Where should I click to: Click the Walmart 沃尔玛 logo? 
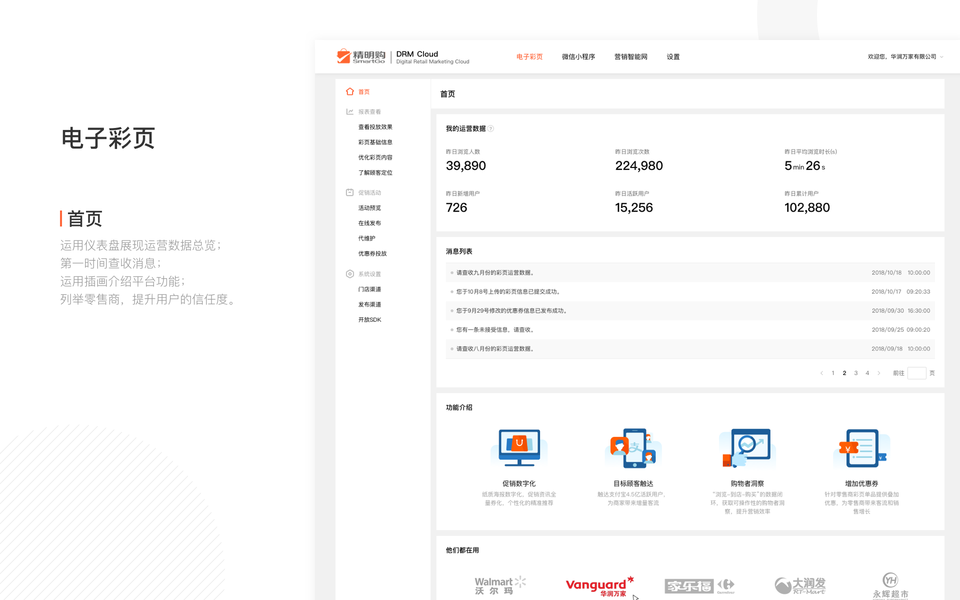[500, 585]
